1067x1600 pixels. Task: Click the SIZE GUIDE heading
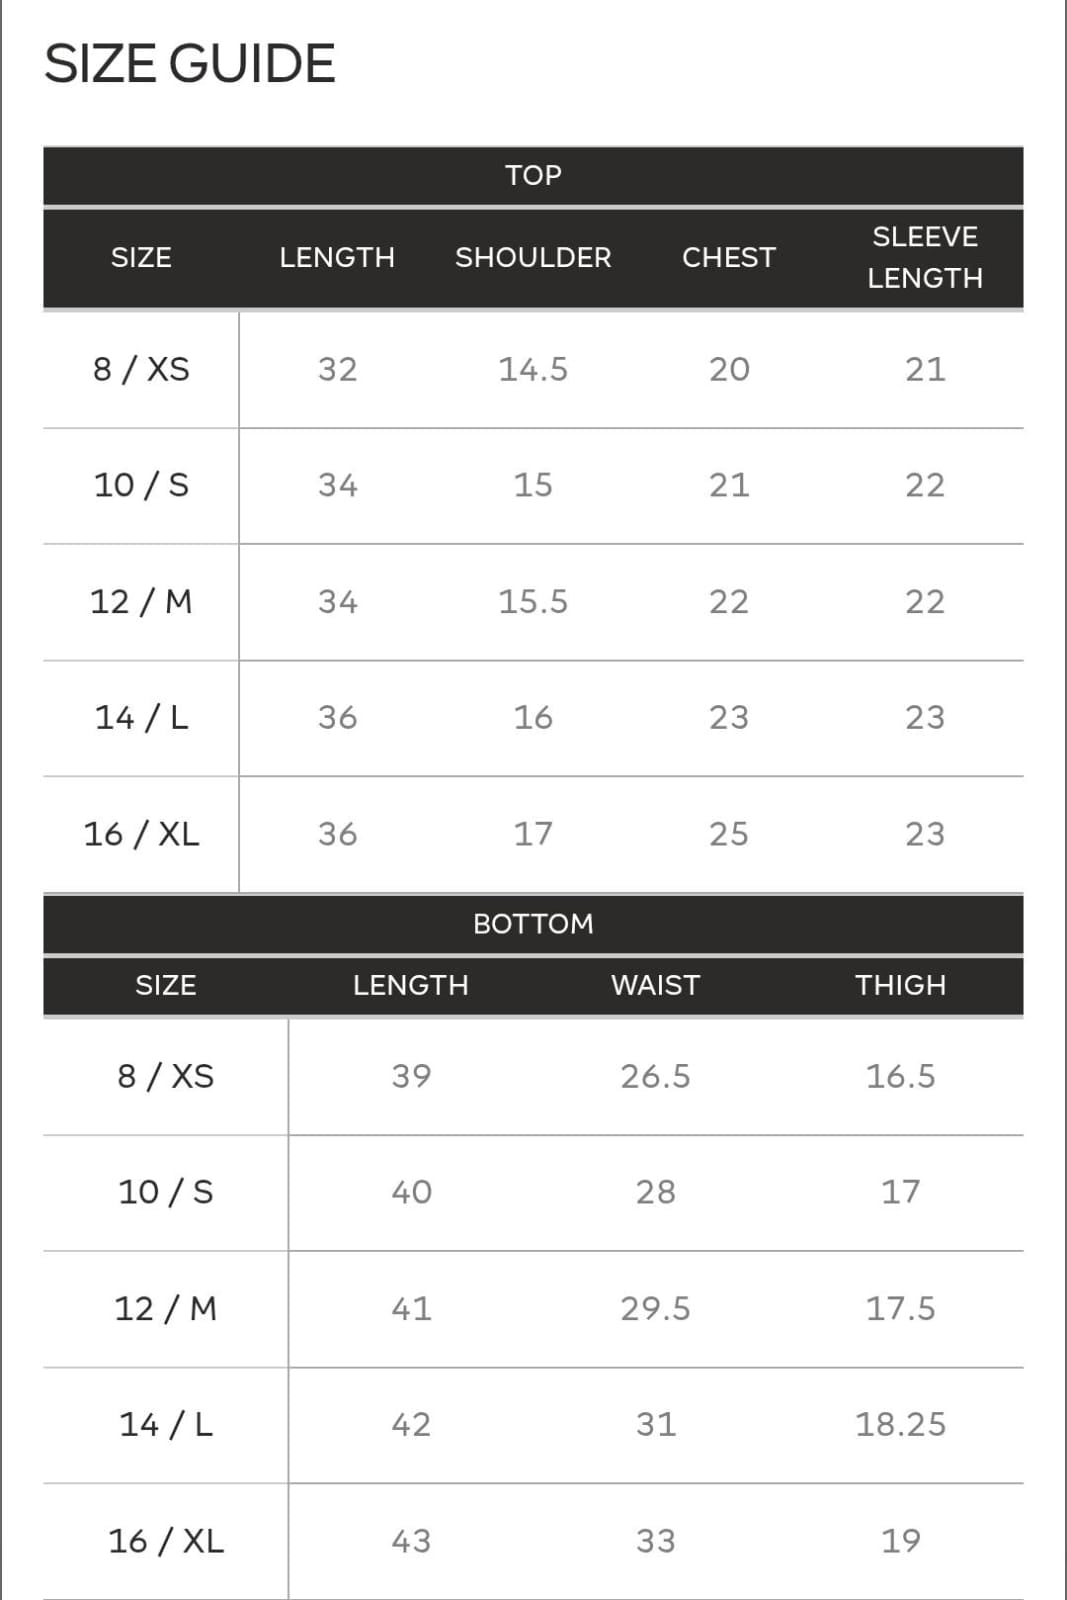[190, 64]
